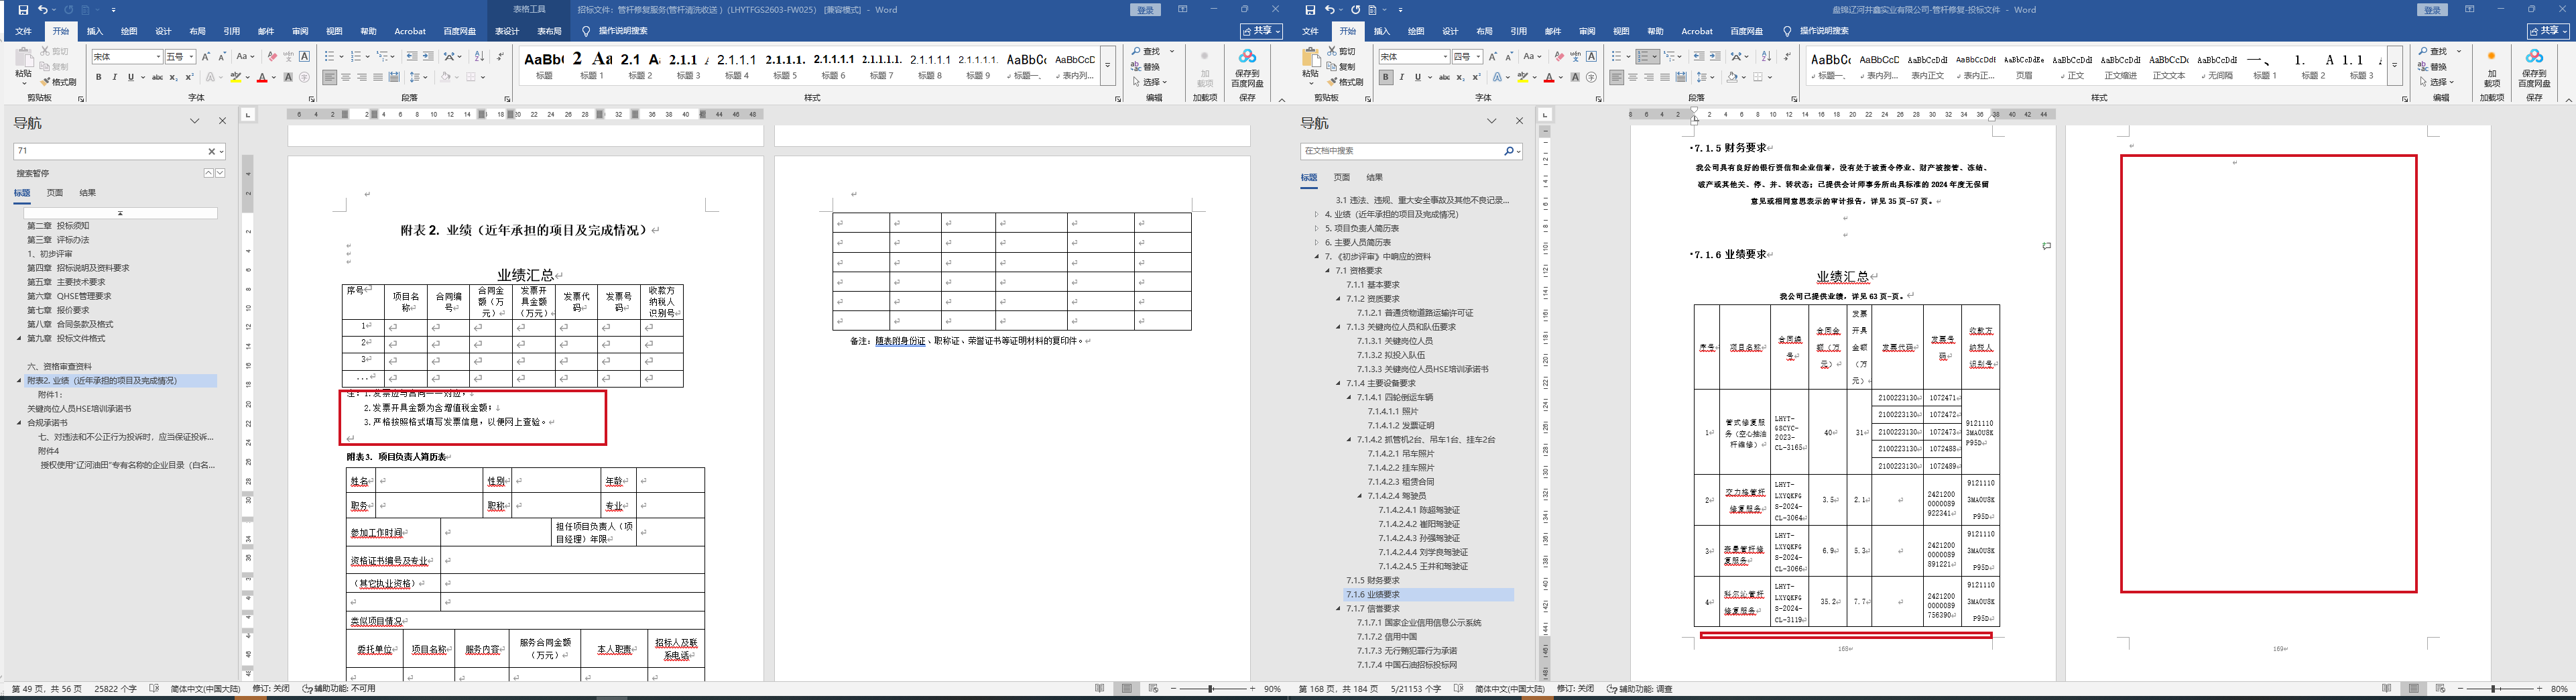This screenshot has height=700, width=2576.
Task: Collapse the 7.1.4 主要设备要求 tree node
Action: [x=1339, y=383]
